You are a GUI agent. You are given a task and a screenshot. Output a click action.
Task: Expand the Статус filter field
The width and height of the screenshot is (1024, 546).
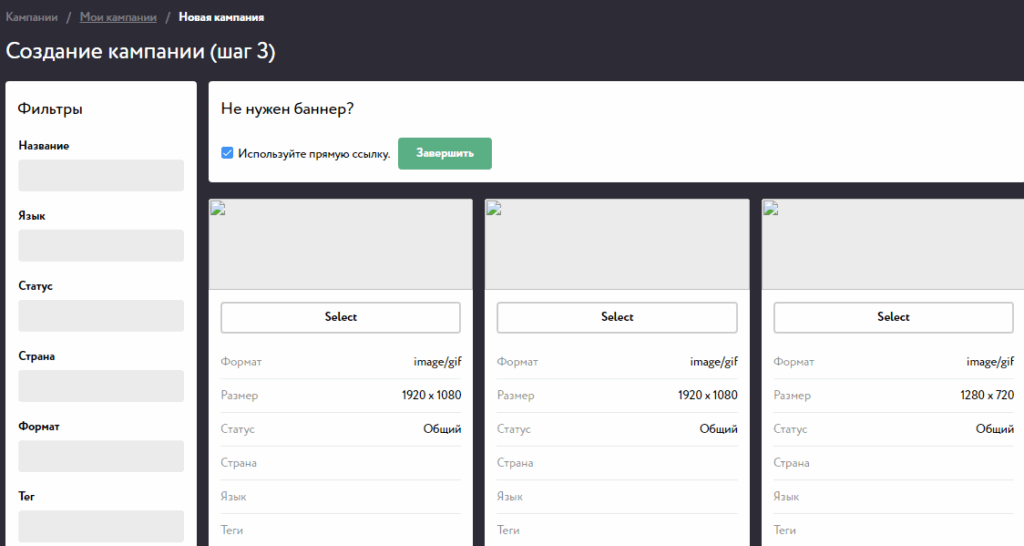click(101, 316)
